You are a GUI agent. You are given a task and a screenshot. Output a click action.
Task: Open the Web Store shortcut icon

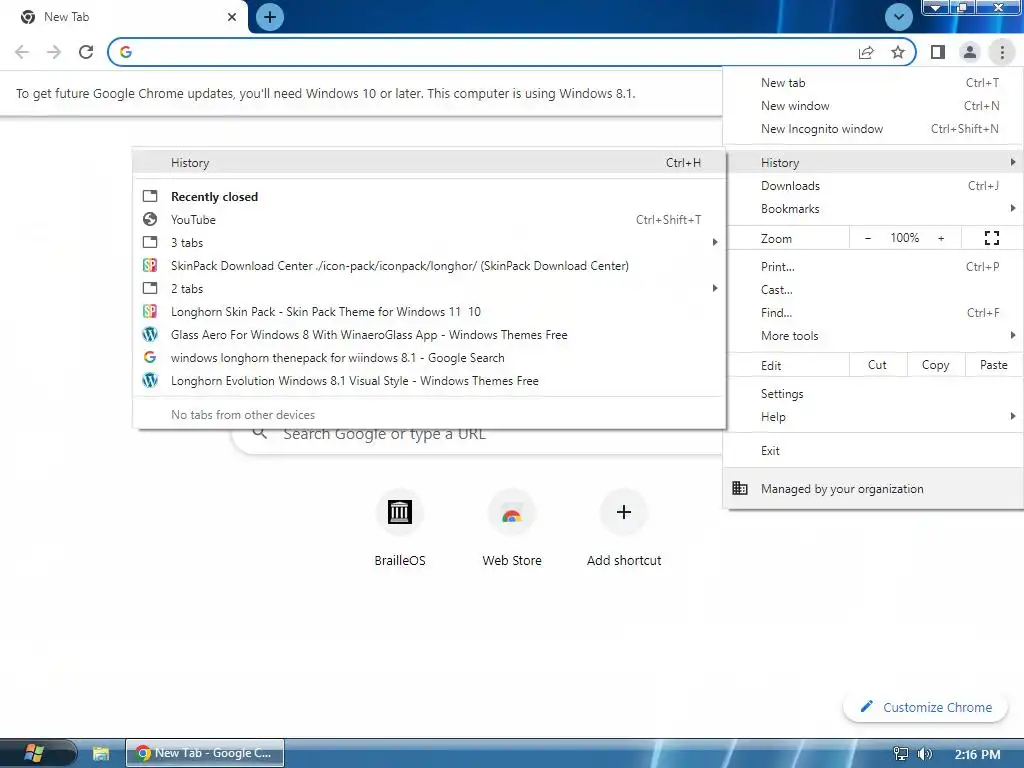point(512,512)
